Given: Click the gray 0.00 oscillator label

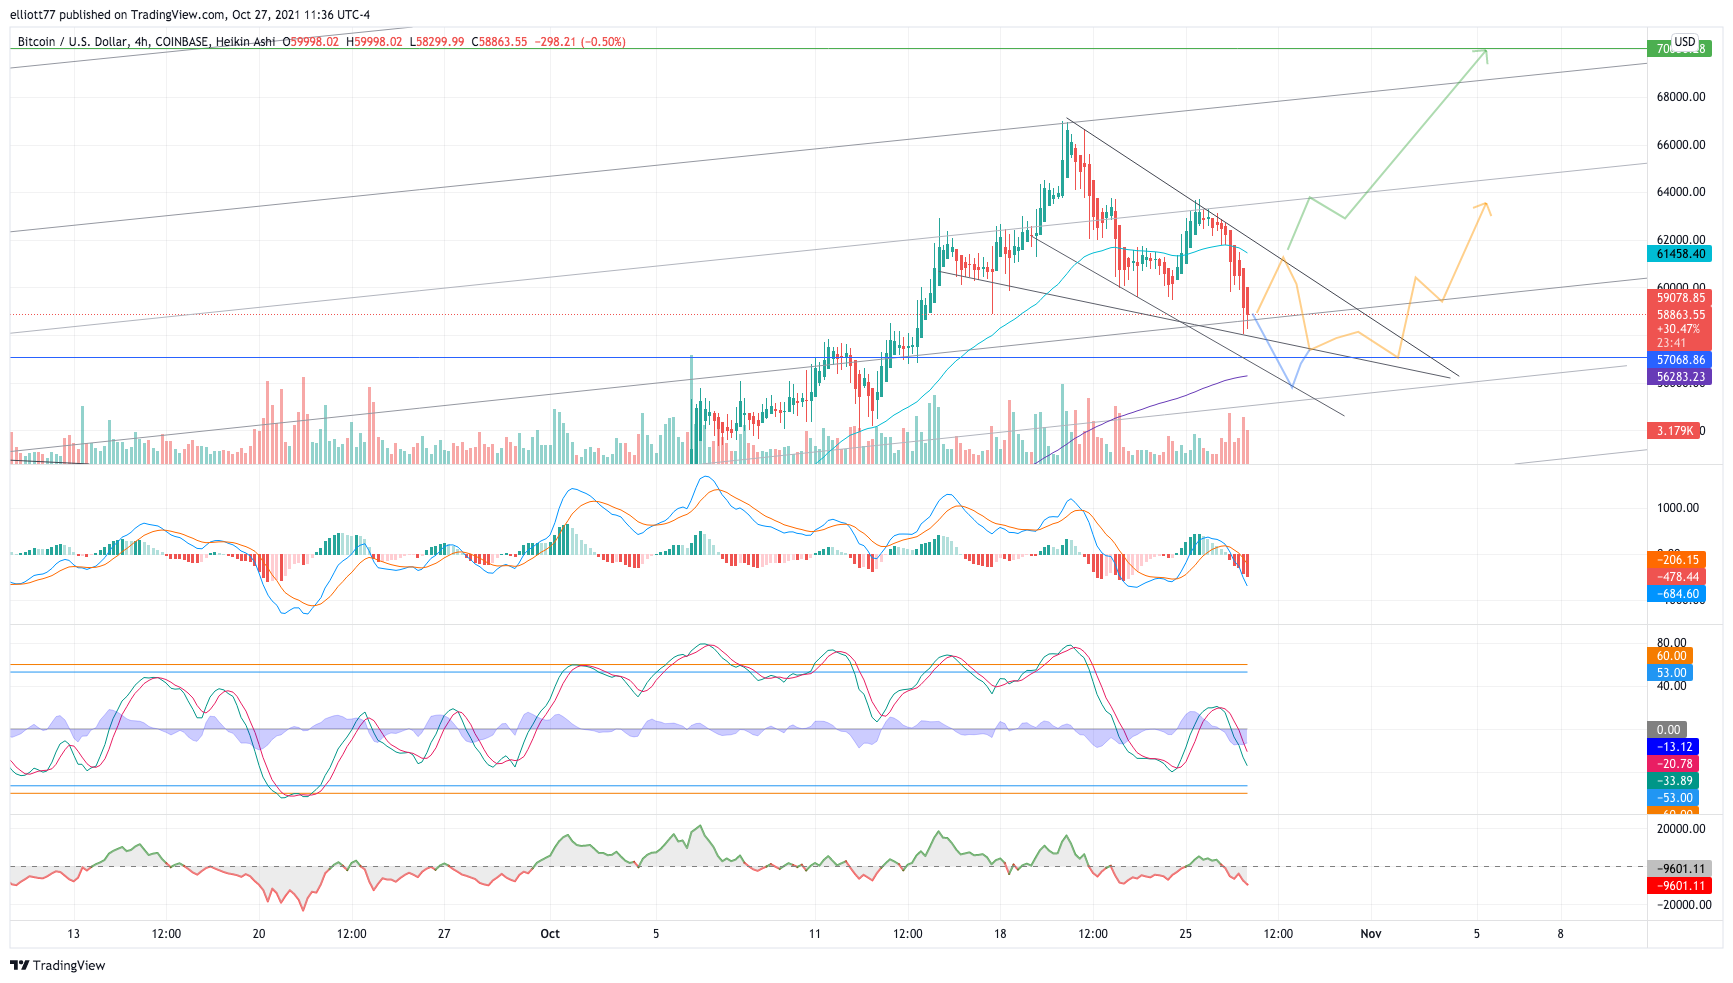Looking at the screenshot, I should pos(1667,730).
